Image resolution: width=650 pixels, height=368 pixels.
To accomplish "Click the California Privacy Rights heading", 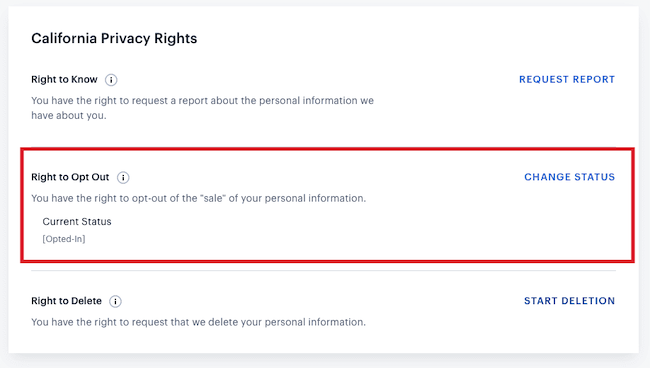I will (x=114, y=39).
